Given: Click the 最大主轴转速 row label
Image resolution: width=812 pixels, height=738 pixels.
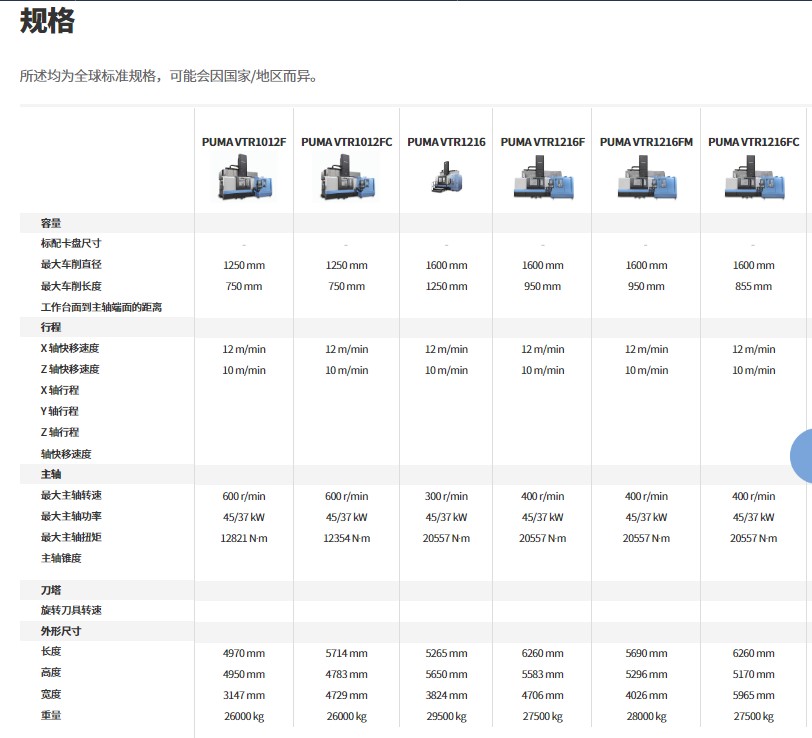Looking at the screenshot, I should click(71, 496).
